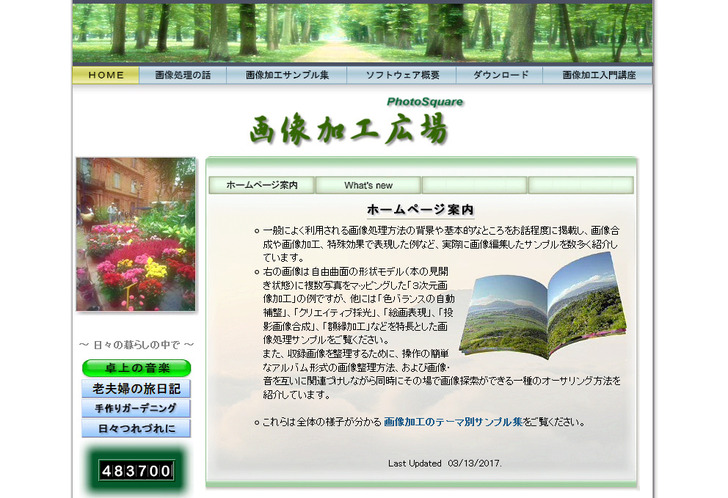Image resolution: width=728 pixels, height=498 pixels.
Task: Navigate to 画像加工入門講座
Action: coord(598,75)
